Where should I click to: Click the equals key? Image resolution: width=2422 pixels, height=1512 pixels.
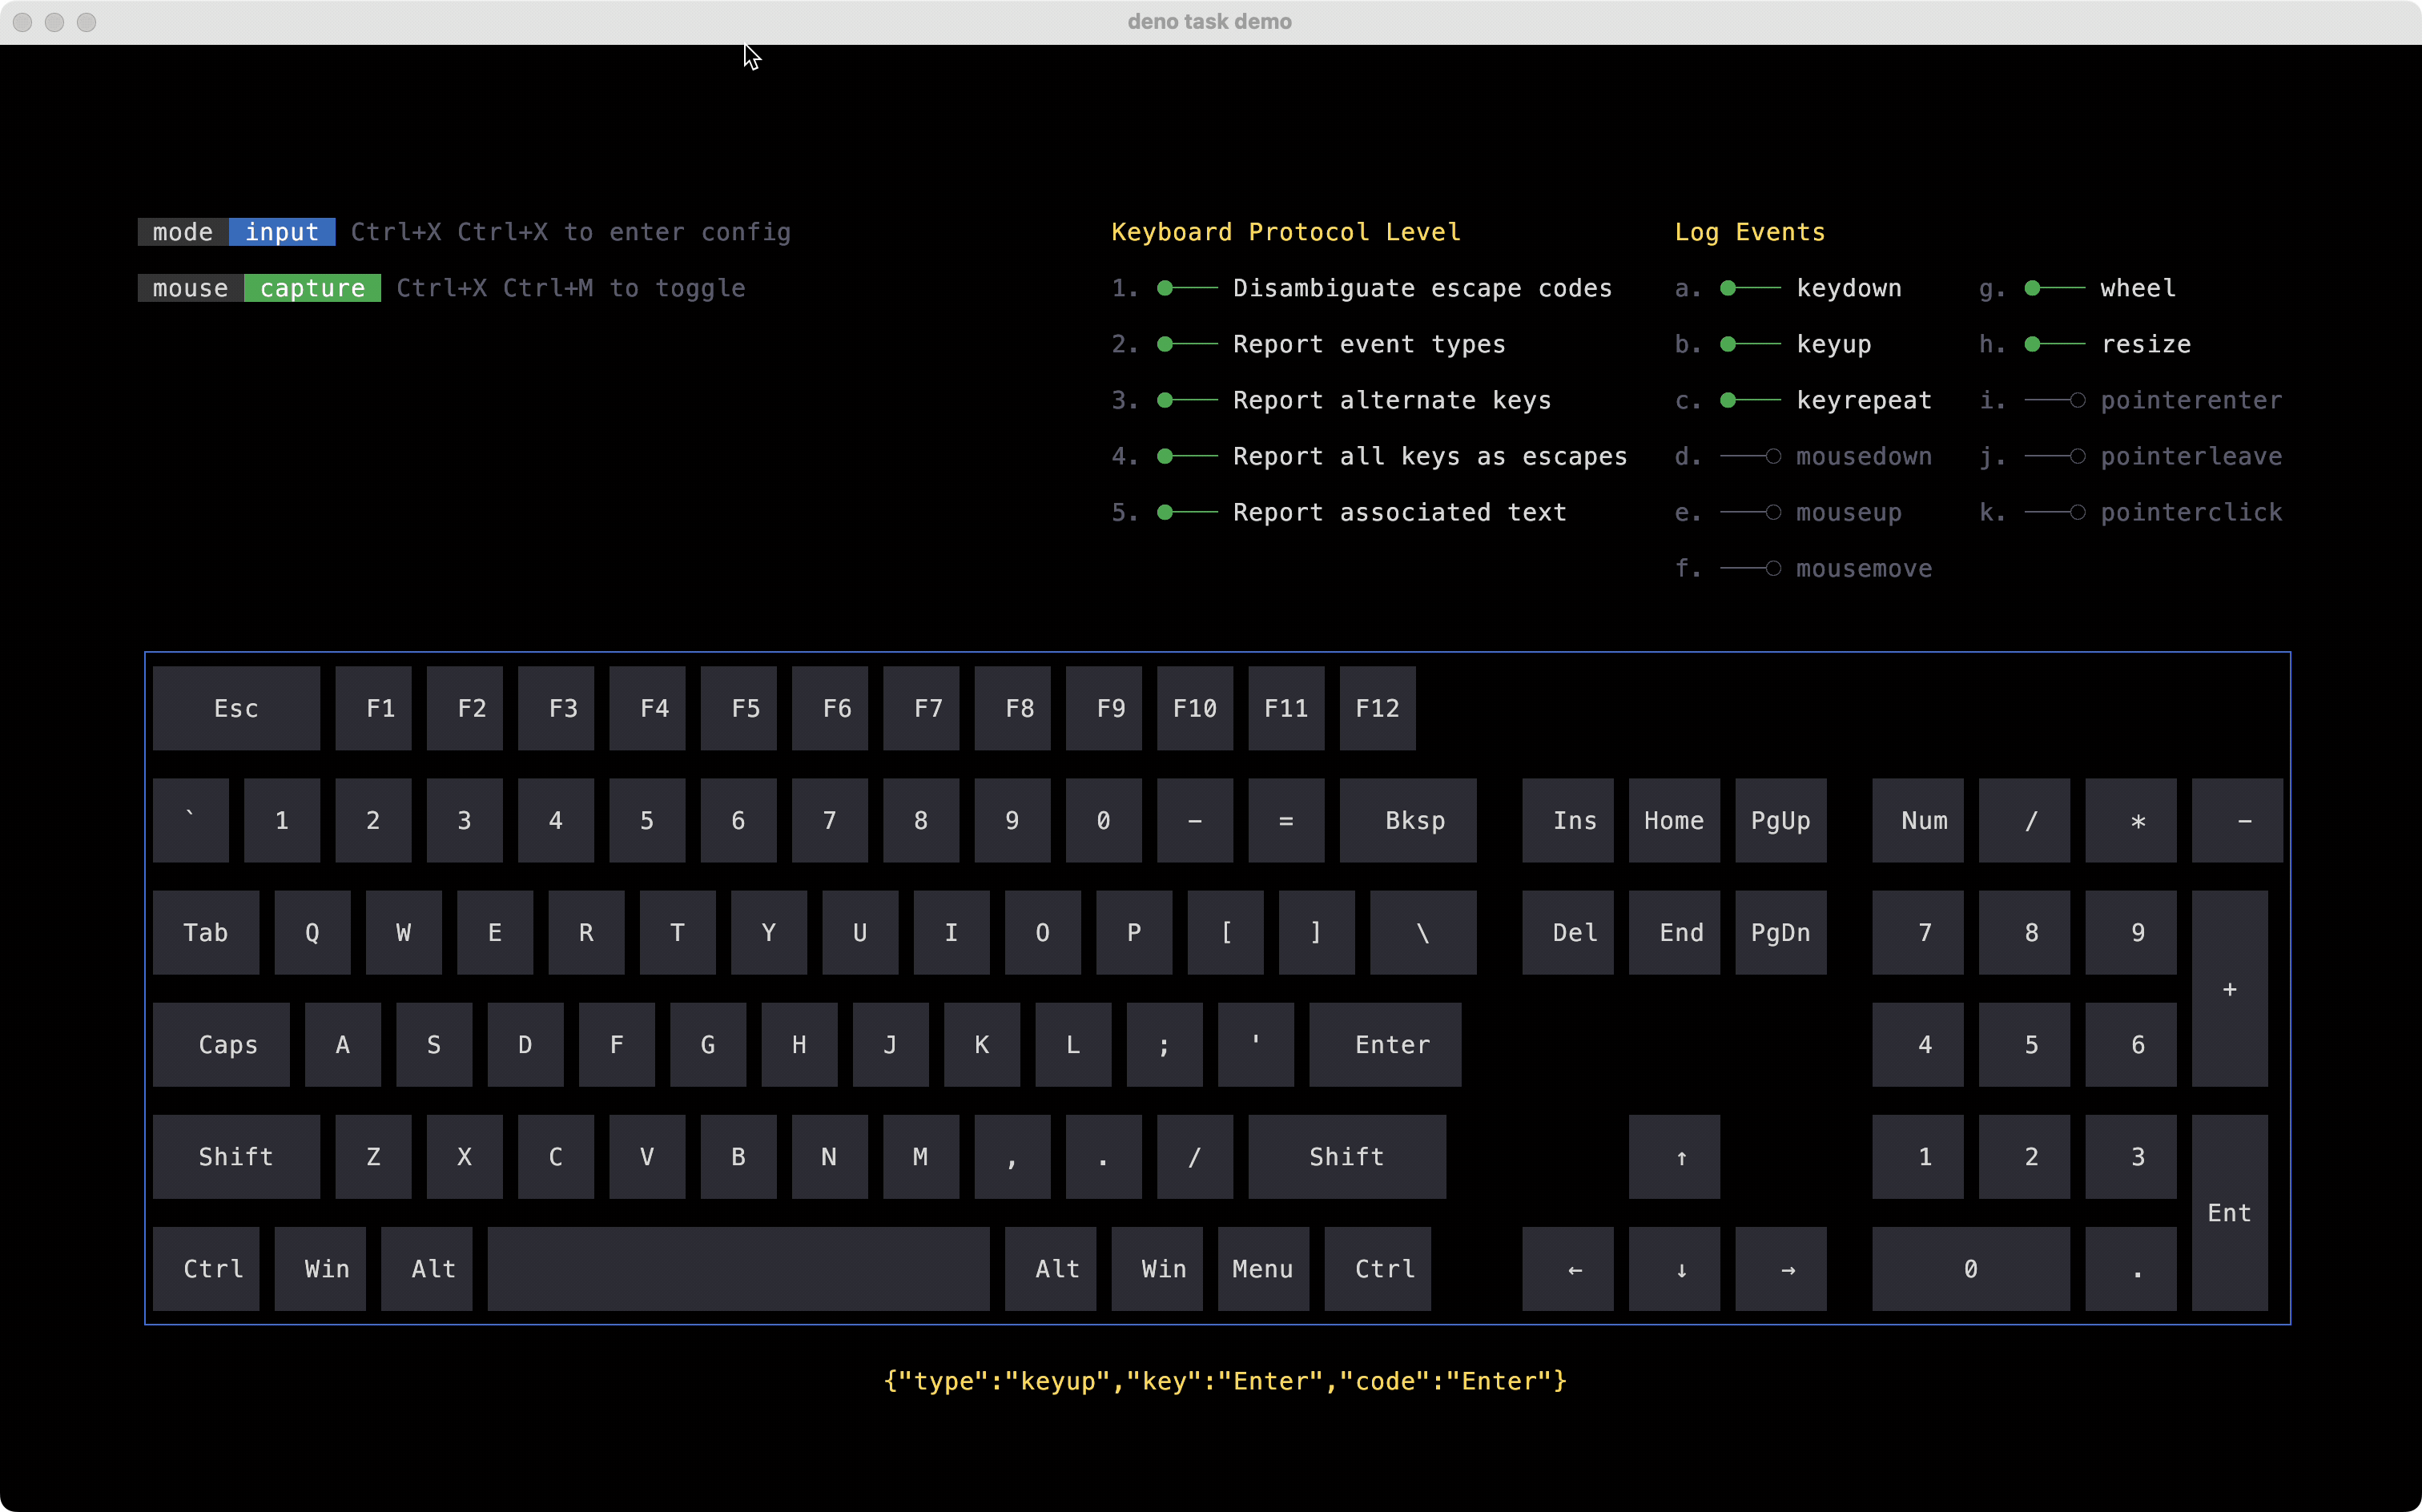point(1286,820)
